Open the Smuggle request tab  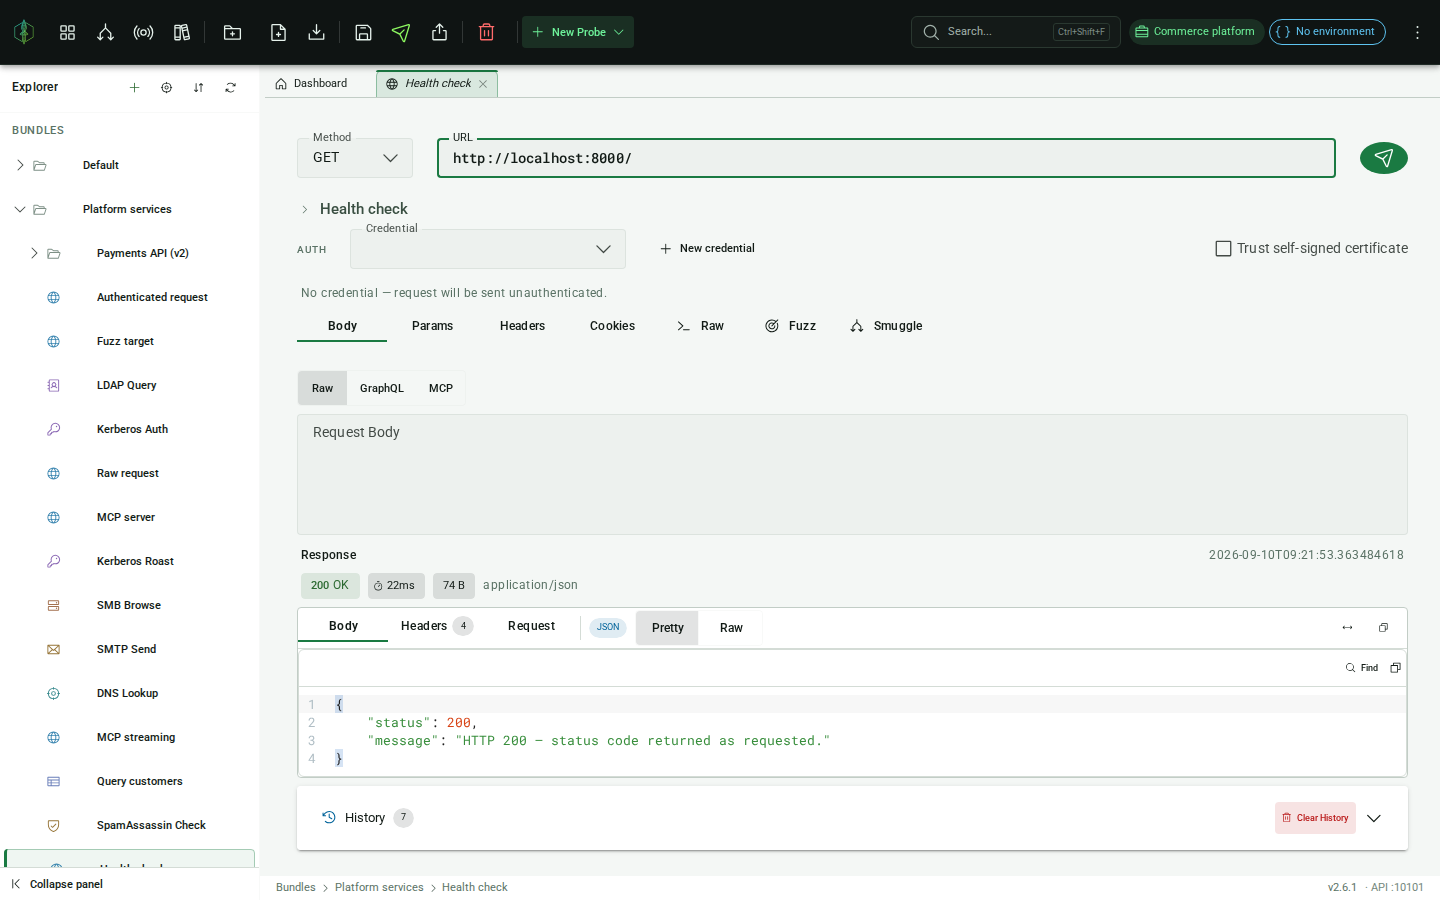pyautogui.click(x=886, y=326)
